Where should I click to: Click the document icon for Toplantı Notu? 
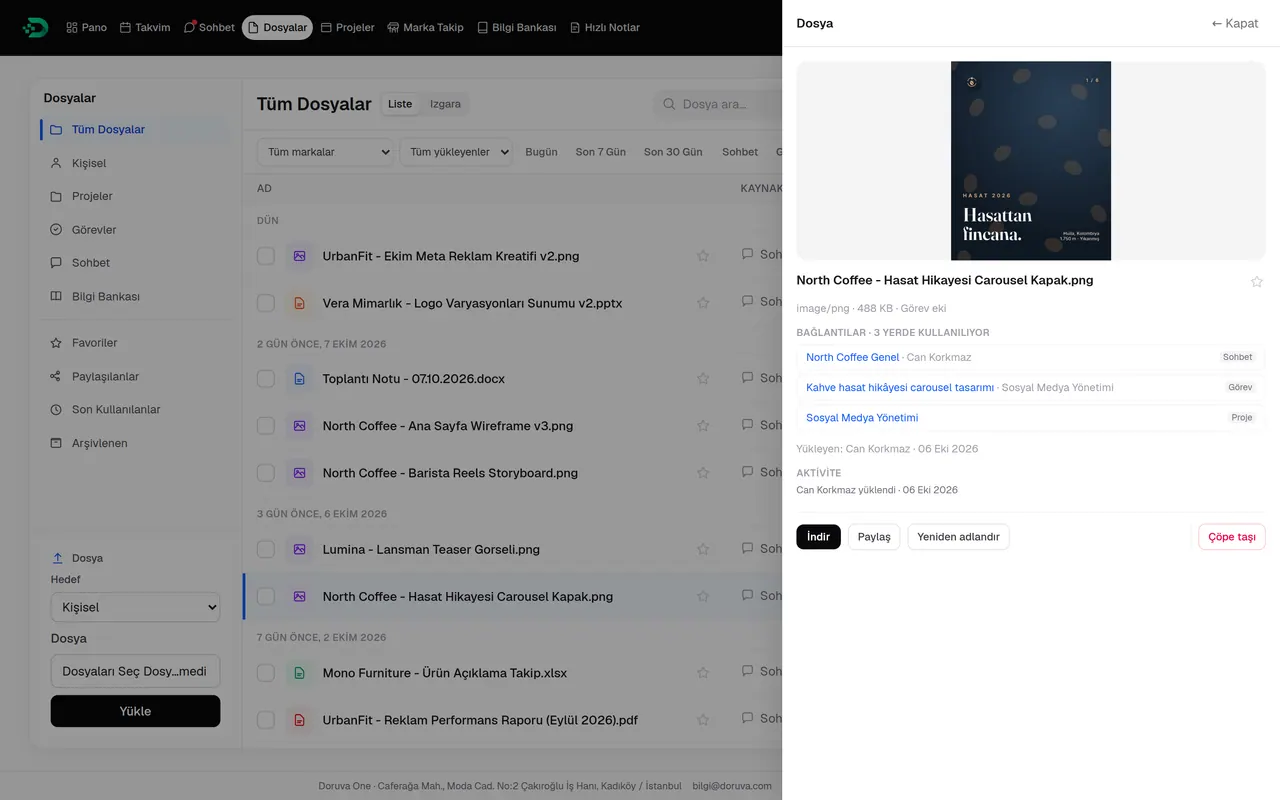pos(299,379)
